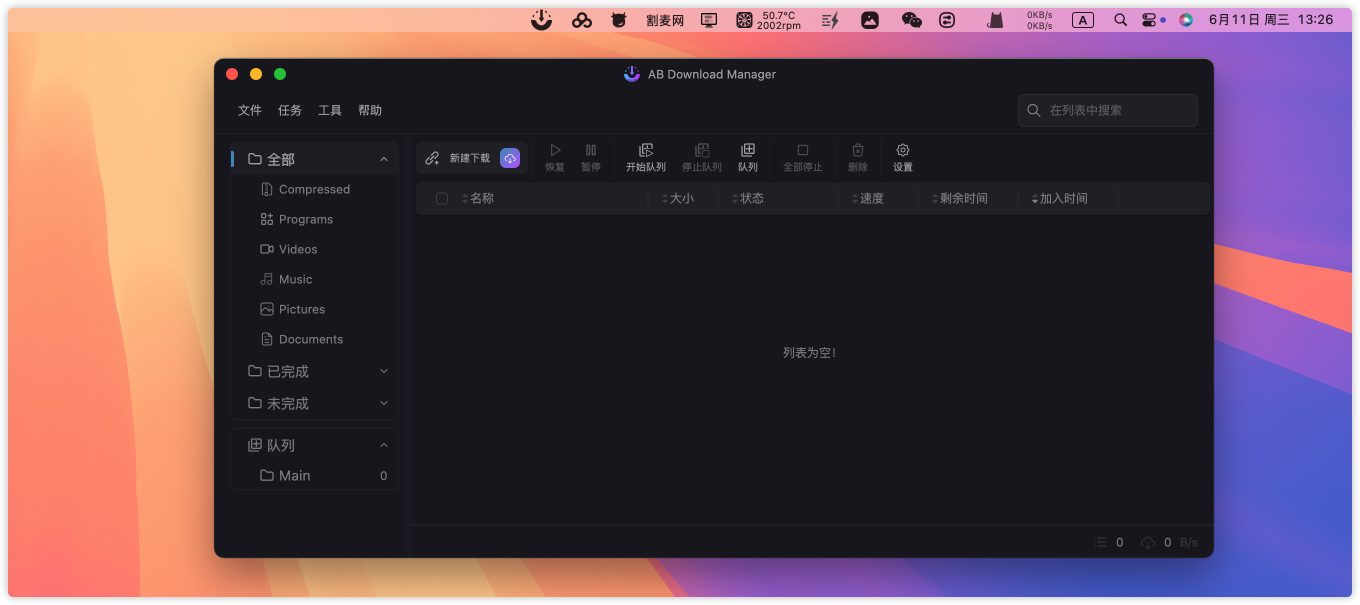Click AB Download Manager menu bar icon
The image size is (1360, 605).
(541, 19)
